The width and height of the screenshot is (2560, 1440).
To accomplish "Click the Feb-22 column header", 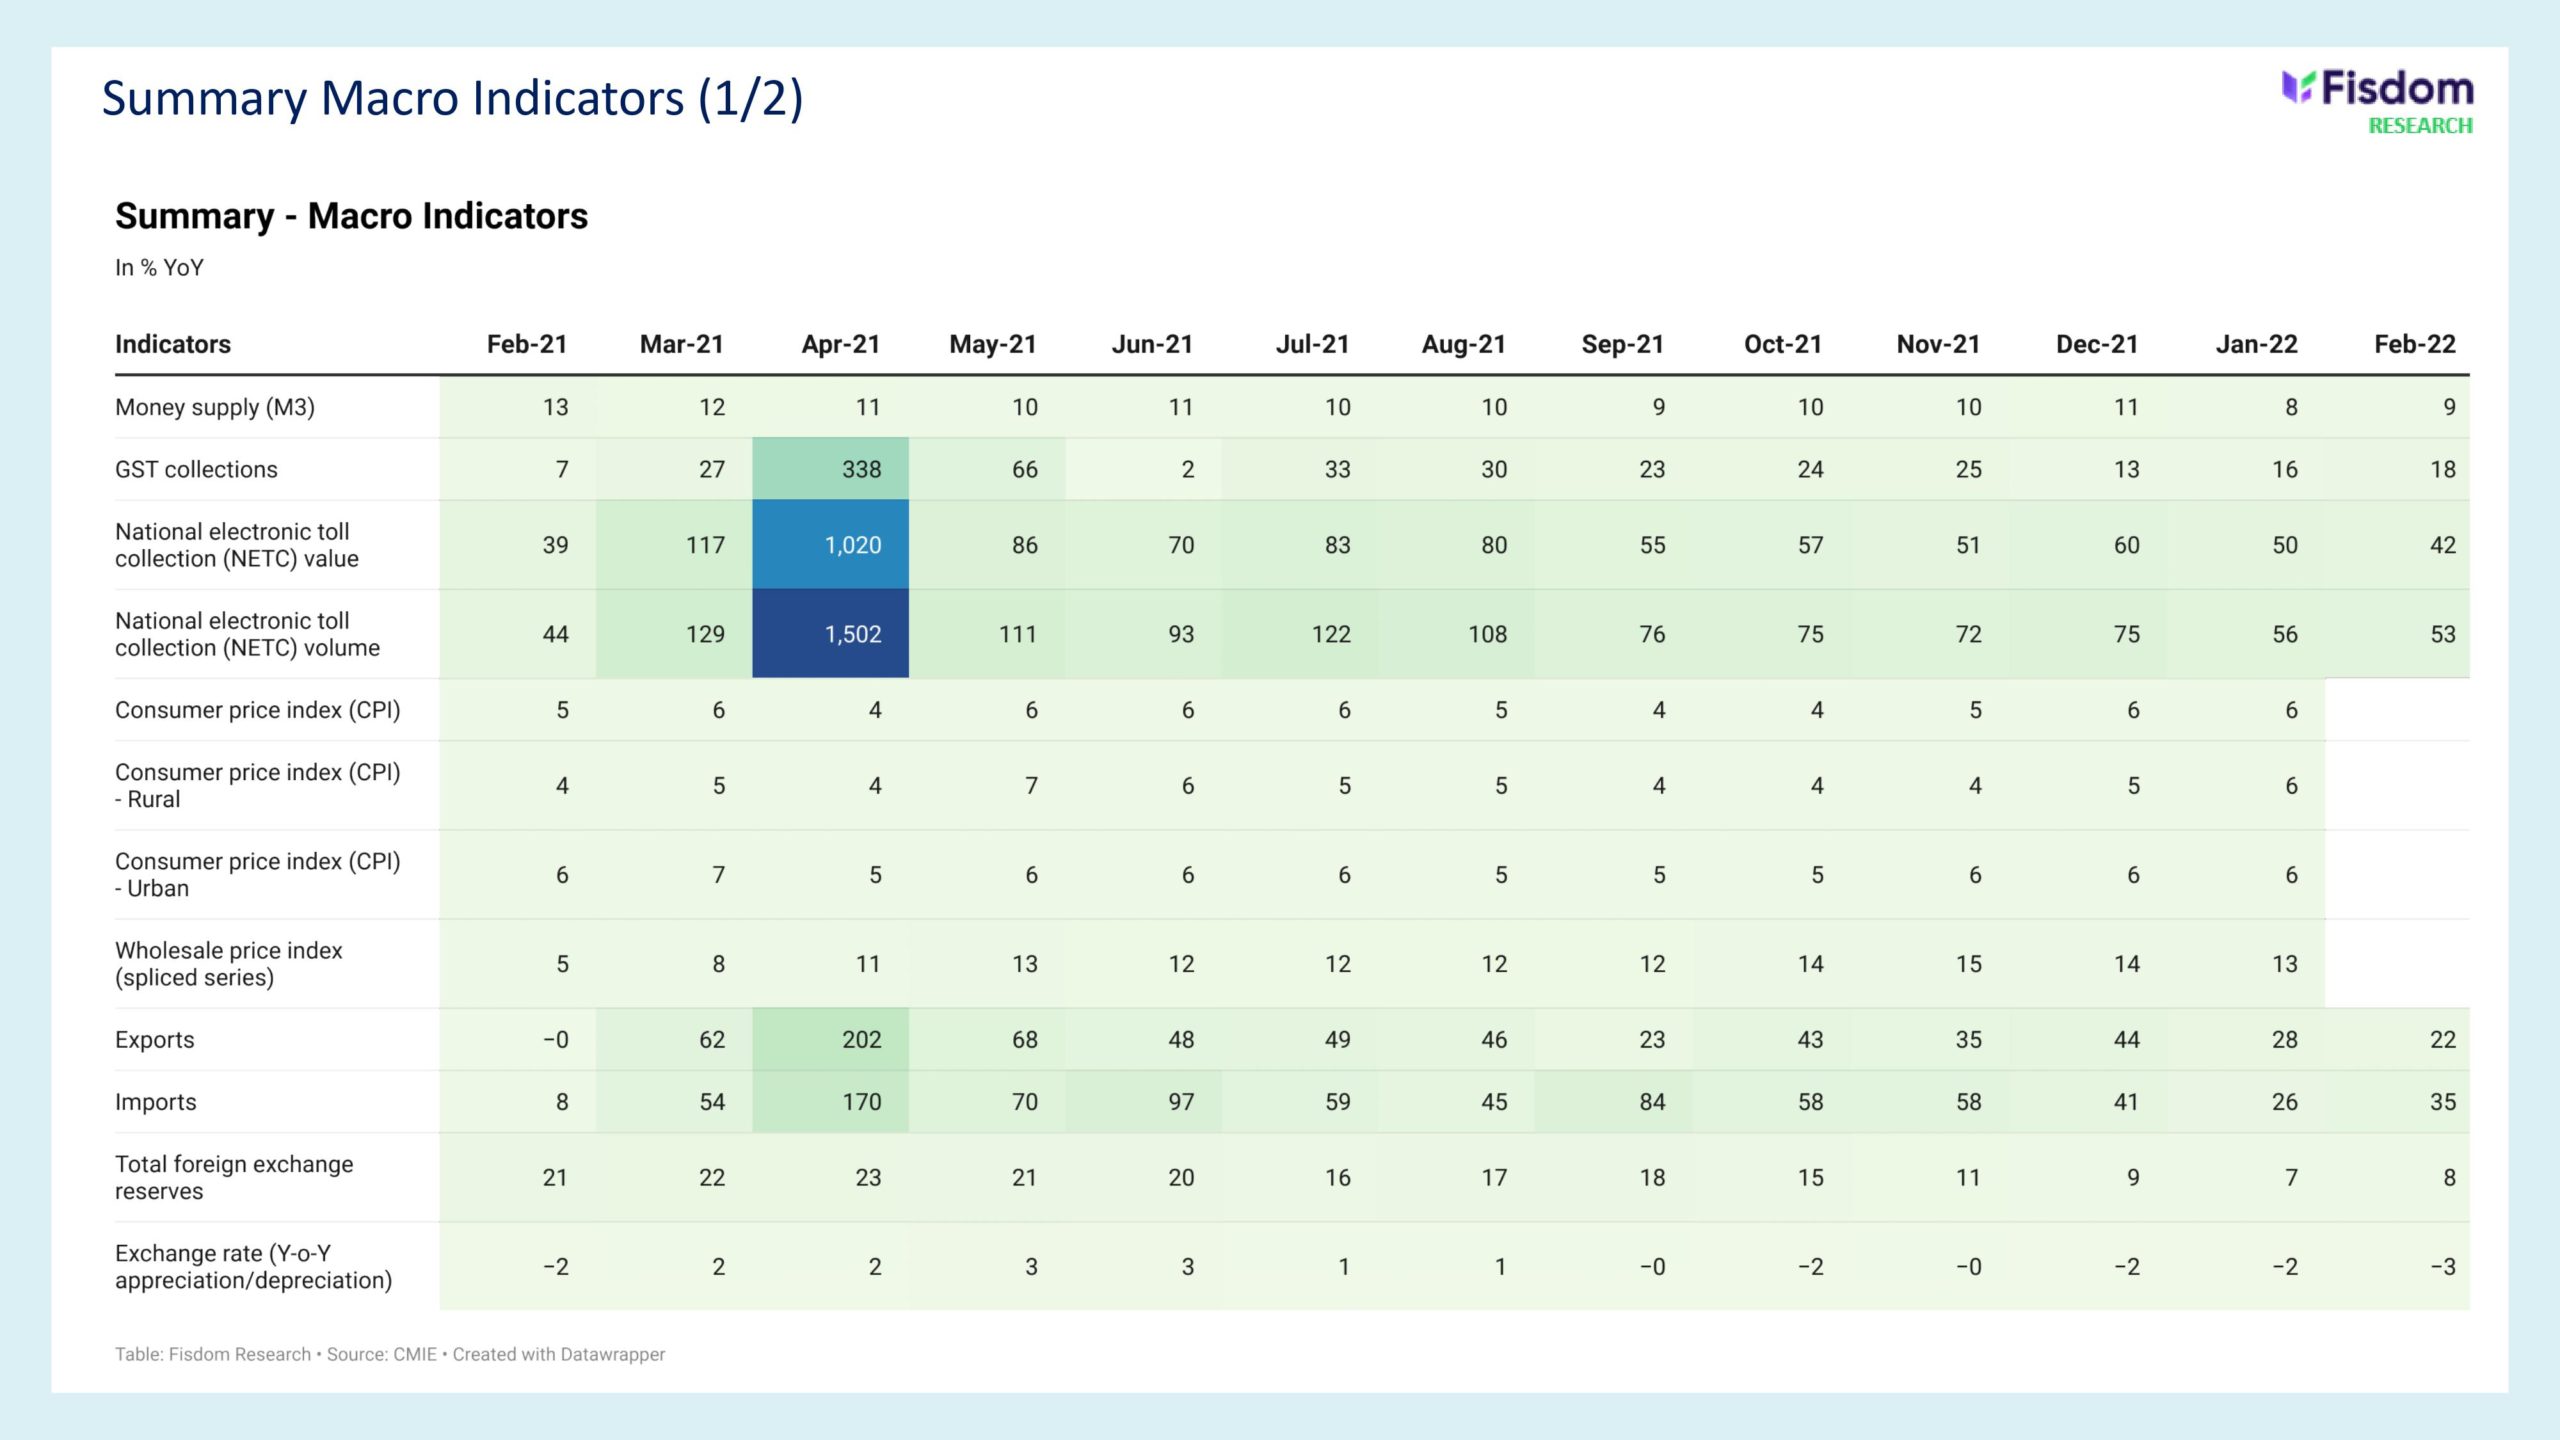I will (2414, 344).
